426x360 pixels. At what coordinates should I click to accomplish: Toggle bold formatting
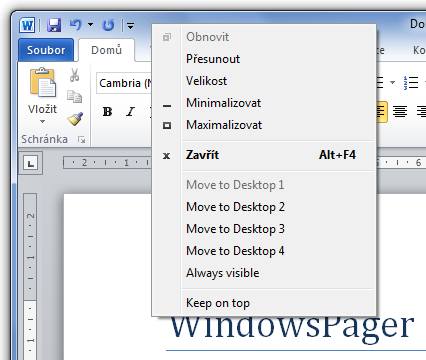107,112
